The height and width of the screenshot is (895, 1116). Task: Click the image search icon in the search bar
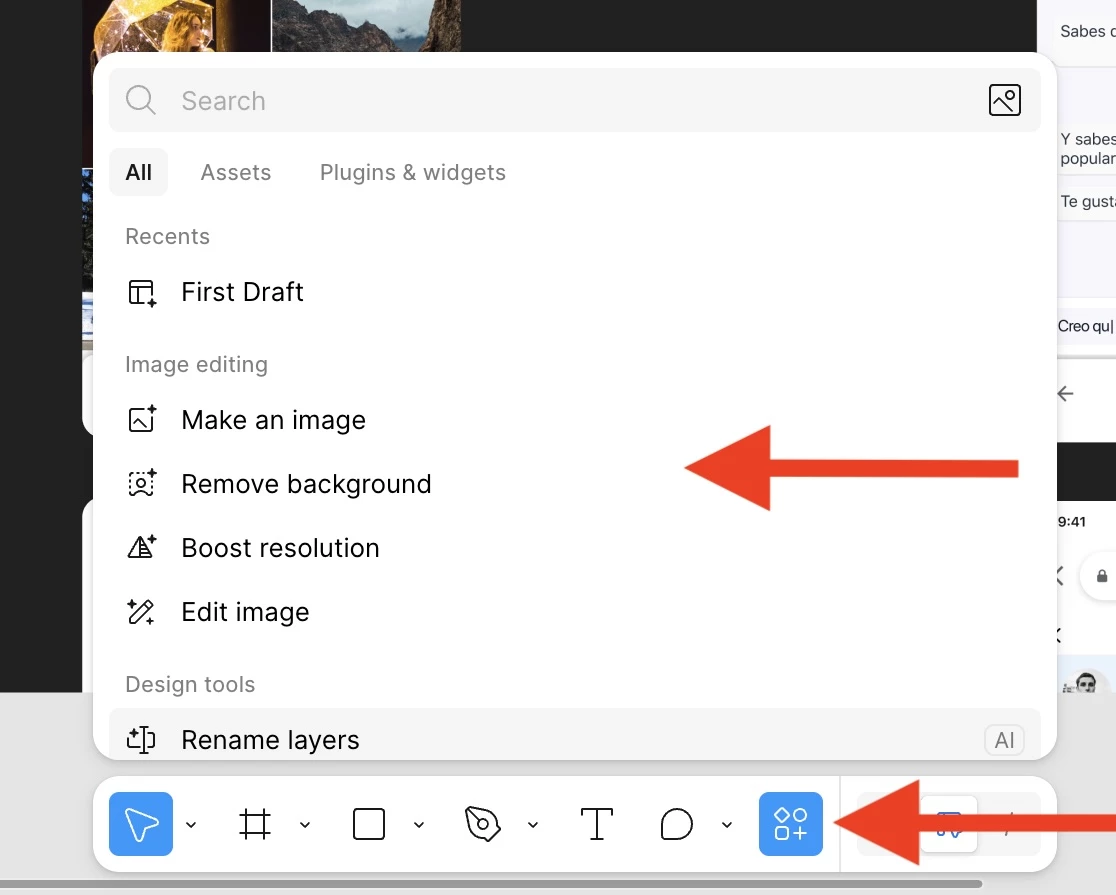click(1004, 100)
